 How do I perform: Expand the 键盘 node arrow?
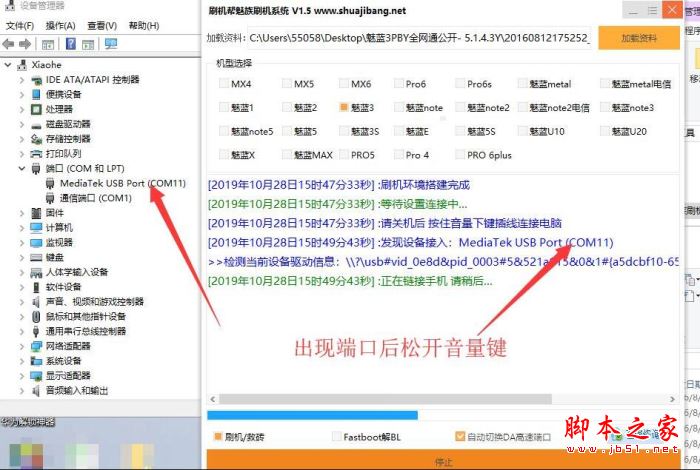(21, 258)
